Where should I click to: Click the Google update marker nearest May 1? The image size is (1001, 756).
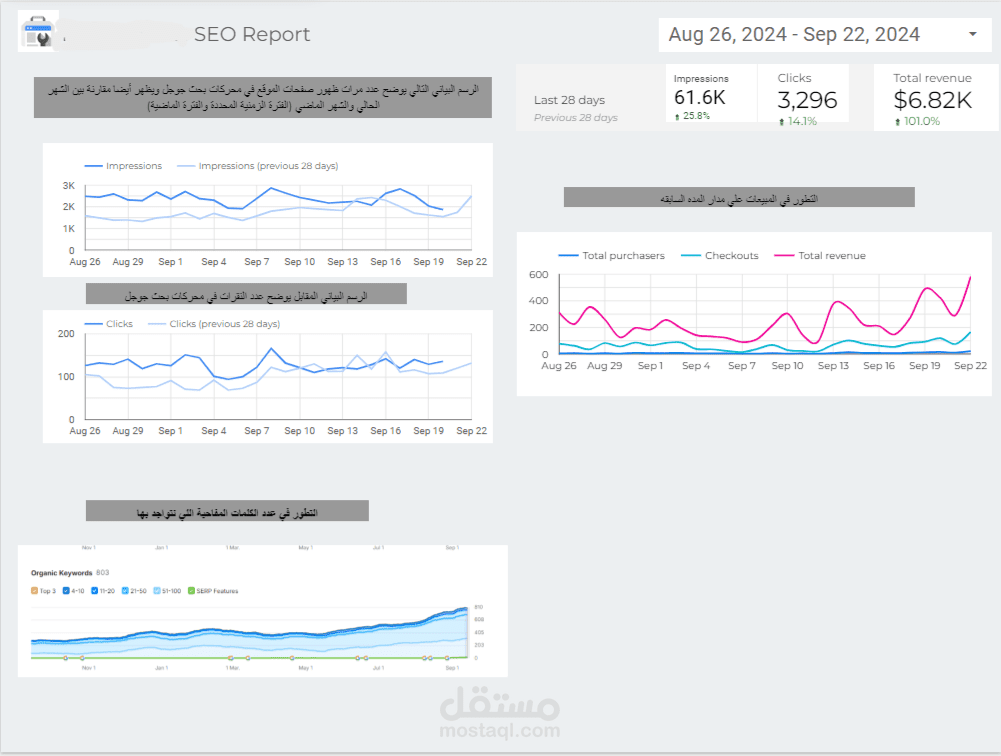(292, 658)
